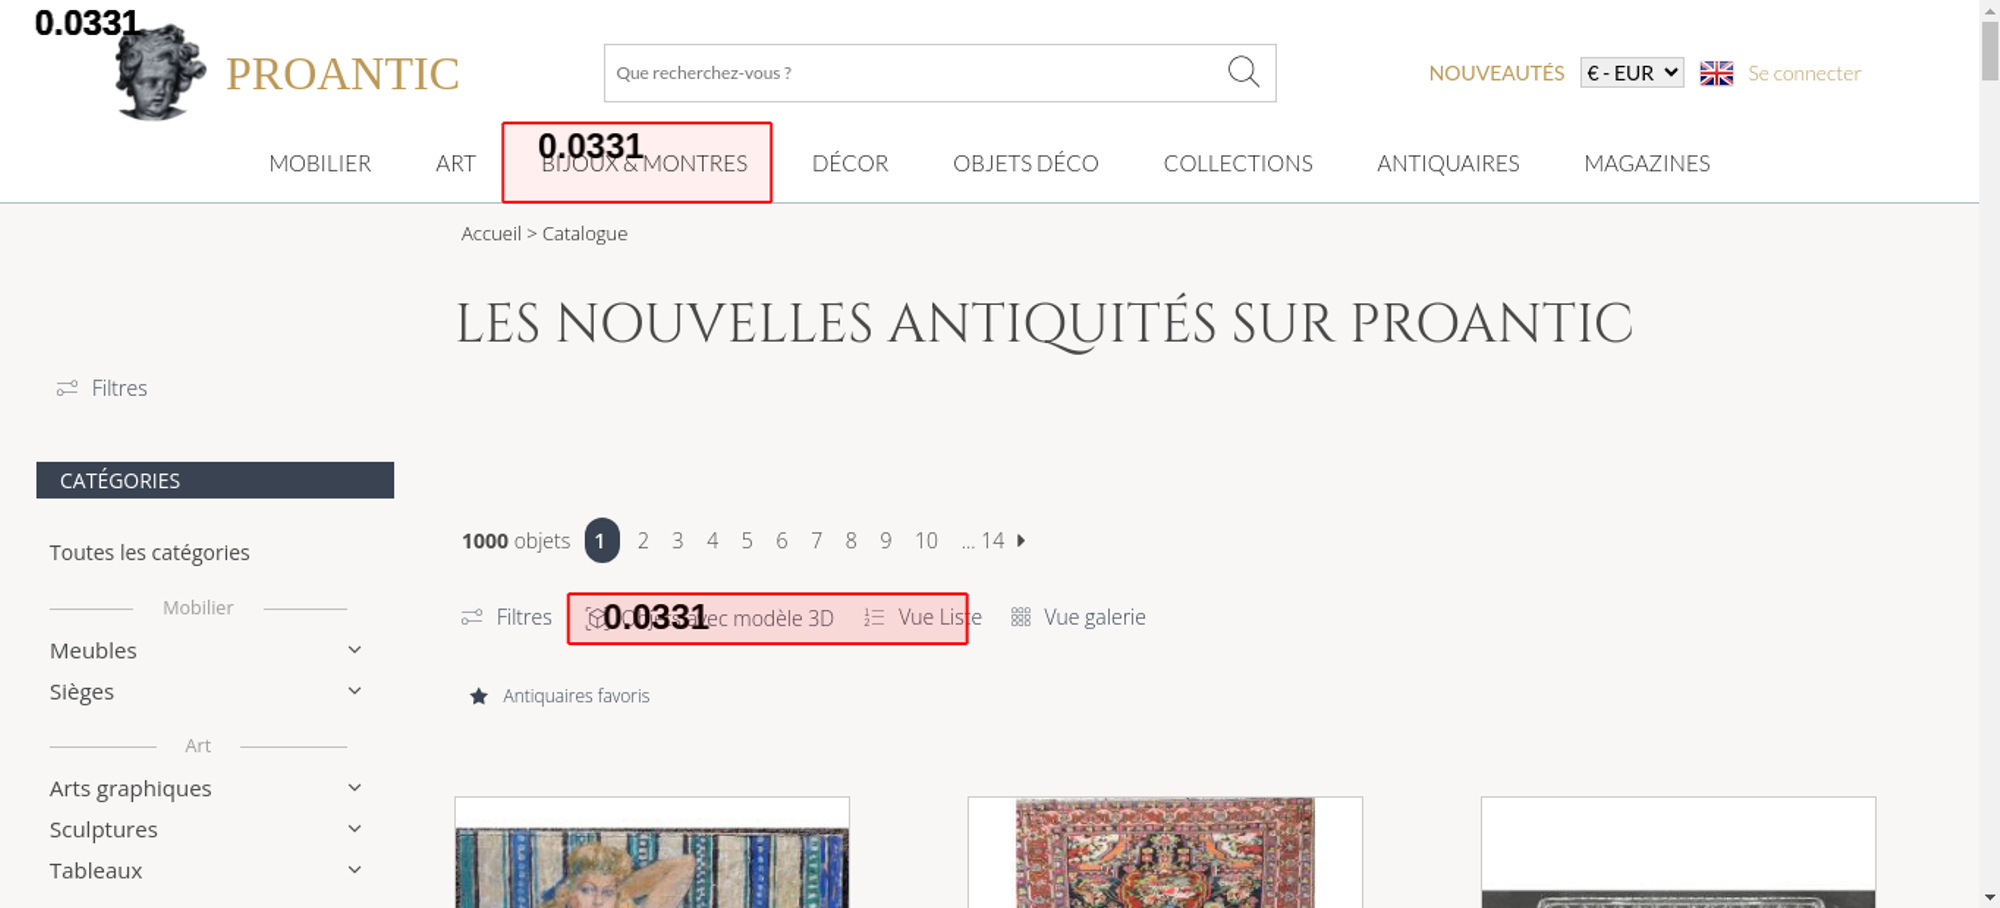Go to page 3
The image size is (2000, 908).
[678, 541]
